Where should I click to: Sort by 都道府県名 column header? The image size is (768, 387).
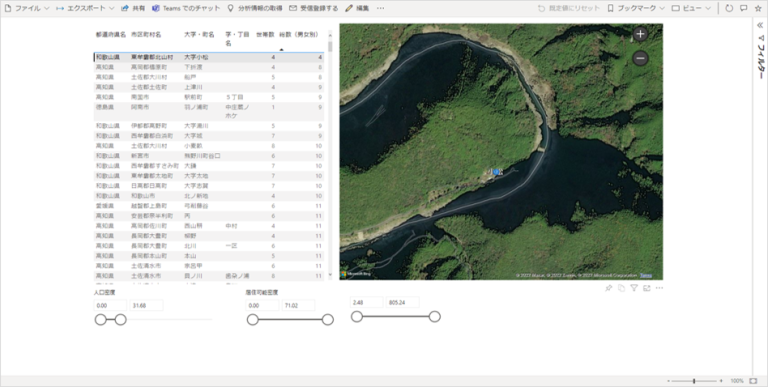click(111, 35)
